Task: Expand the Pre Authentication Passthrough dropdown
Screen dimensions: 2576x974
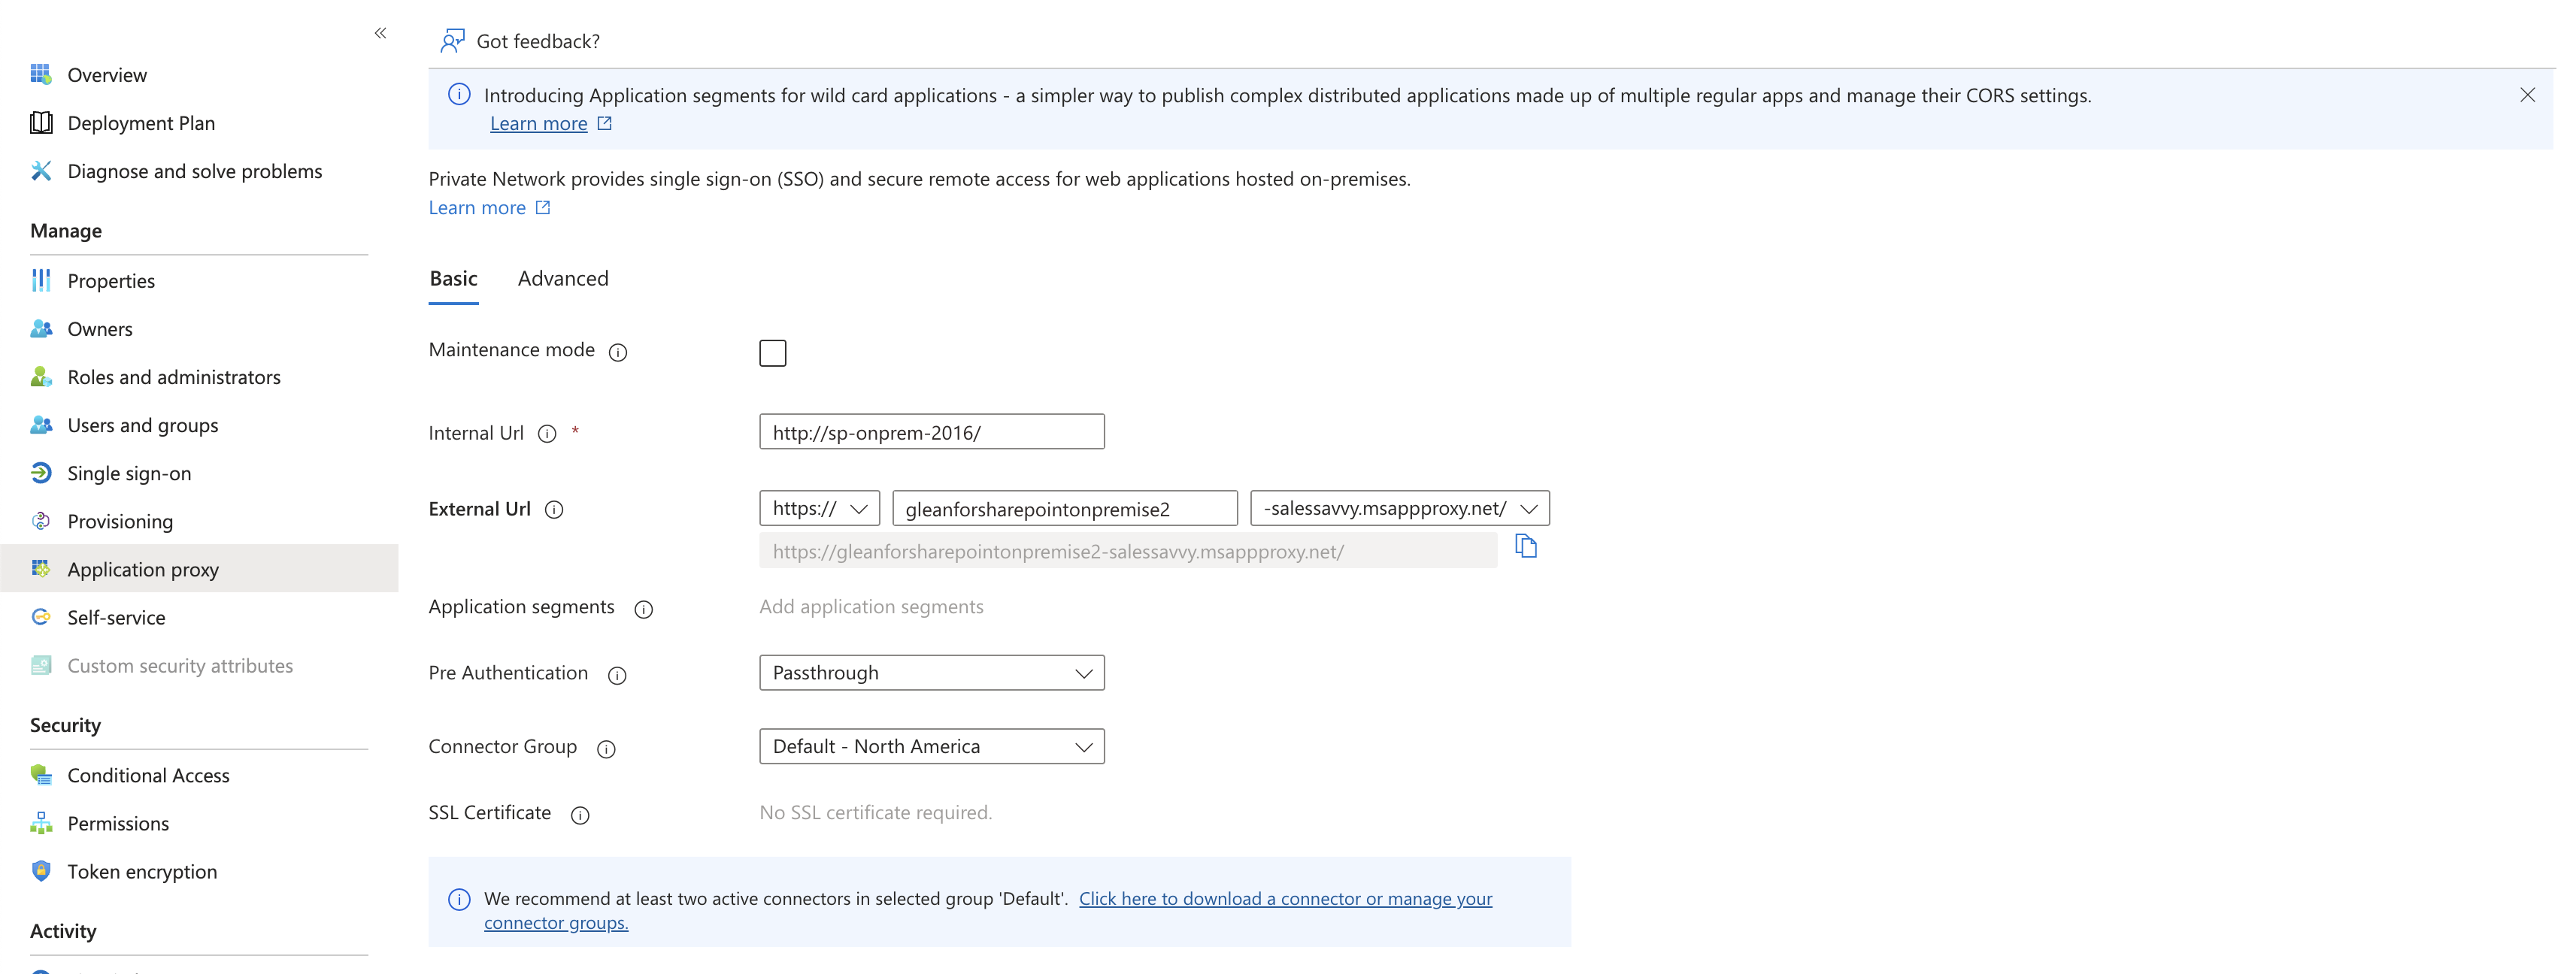Action: click(x=931, y=673)
